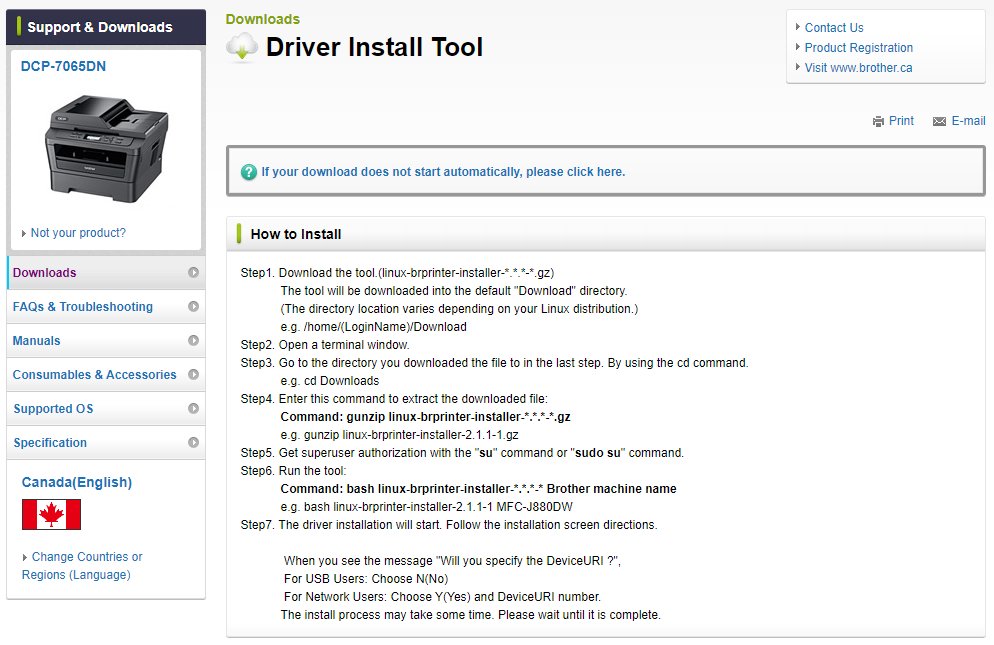
Task: Open Consumables & Accessories section
Action: point(106,375)
